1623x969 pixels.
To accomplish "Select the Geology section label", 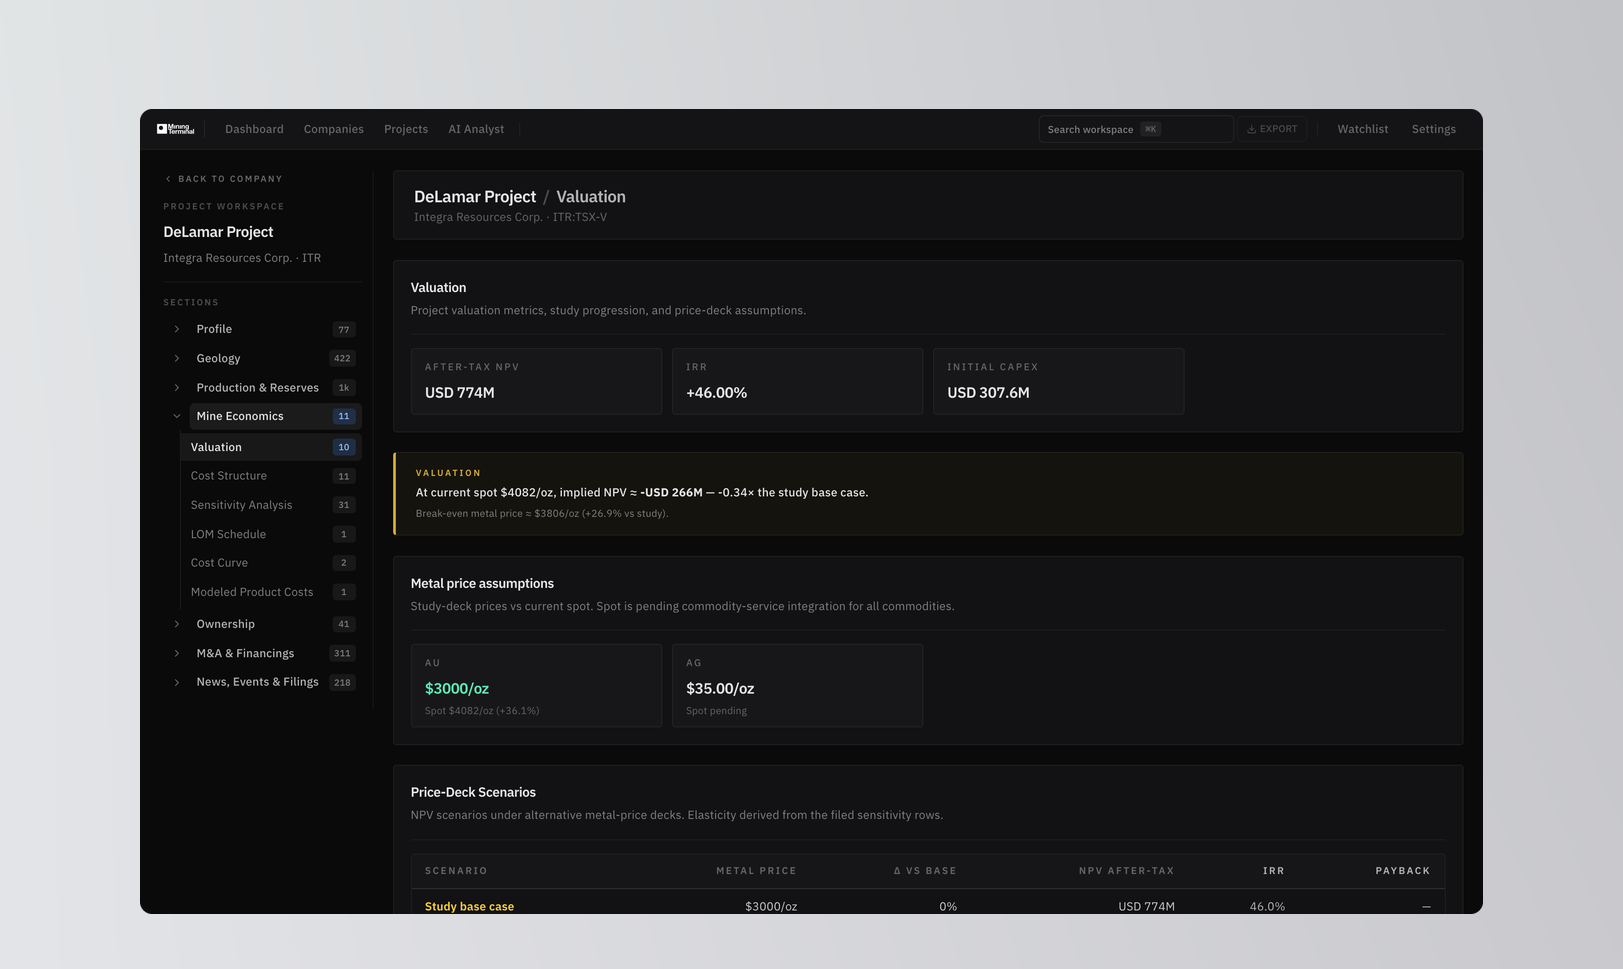I will tap(218, 358).
